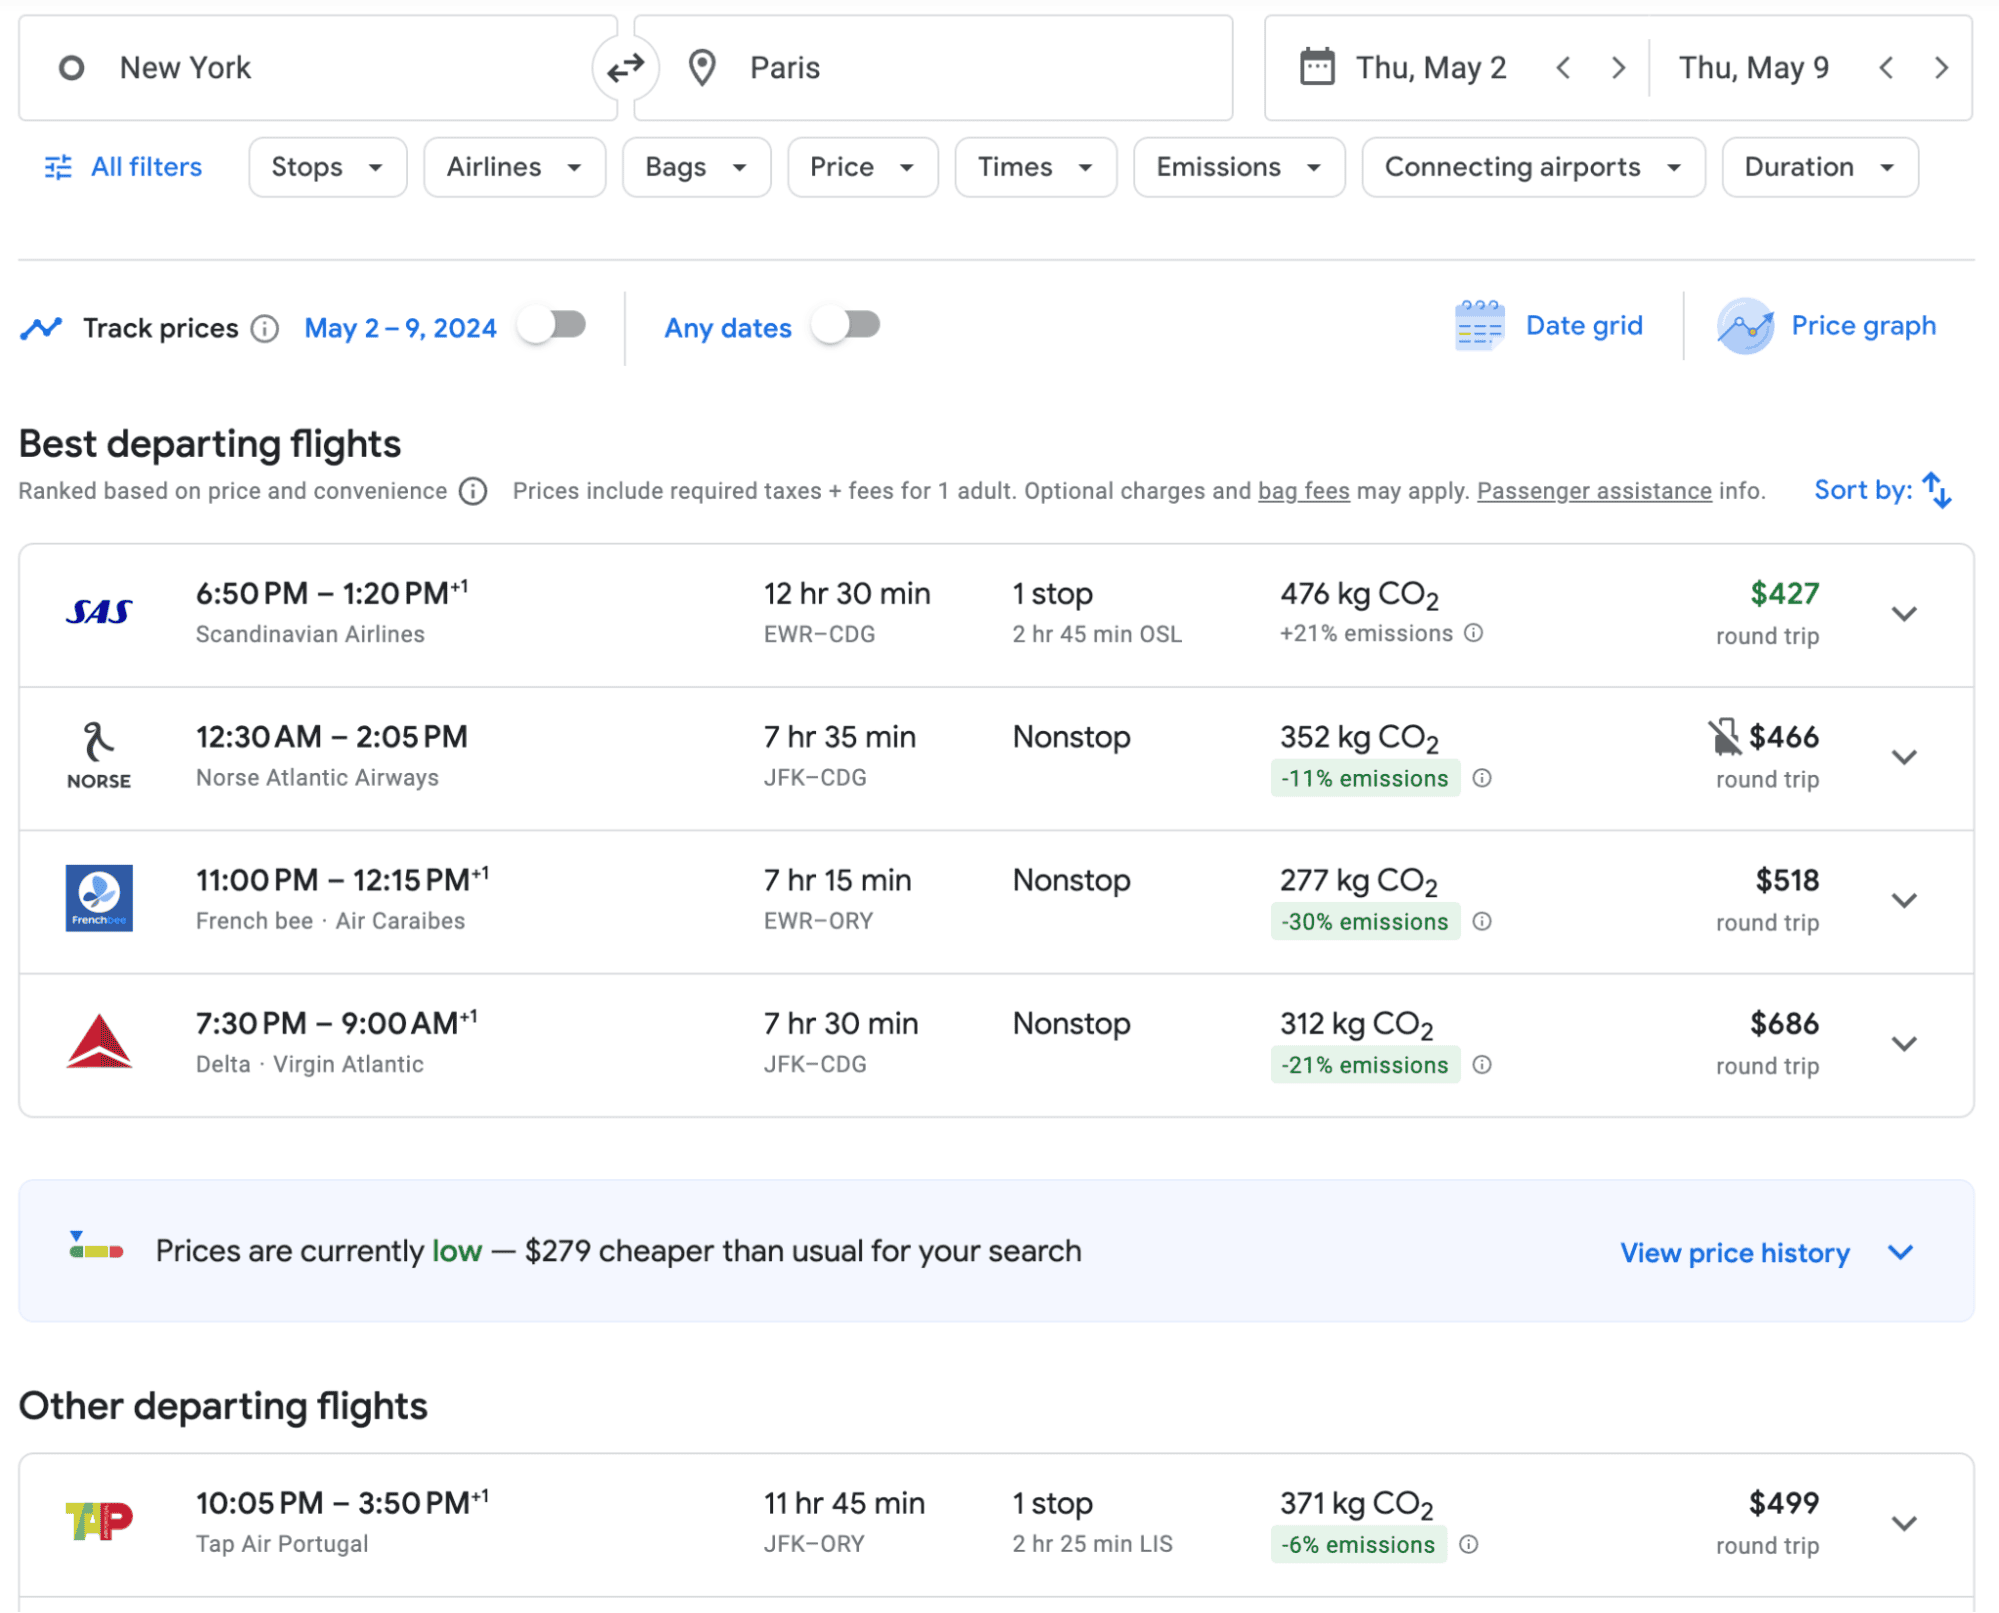This screenshot has height=1613, width=1999.
Task: Click the calendar icon for departure date
Action: [1315, 67]
